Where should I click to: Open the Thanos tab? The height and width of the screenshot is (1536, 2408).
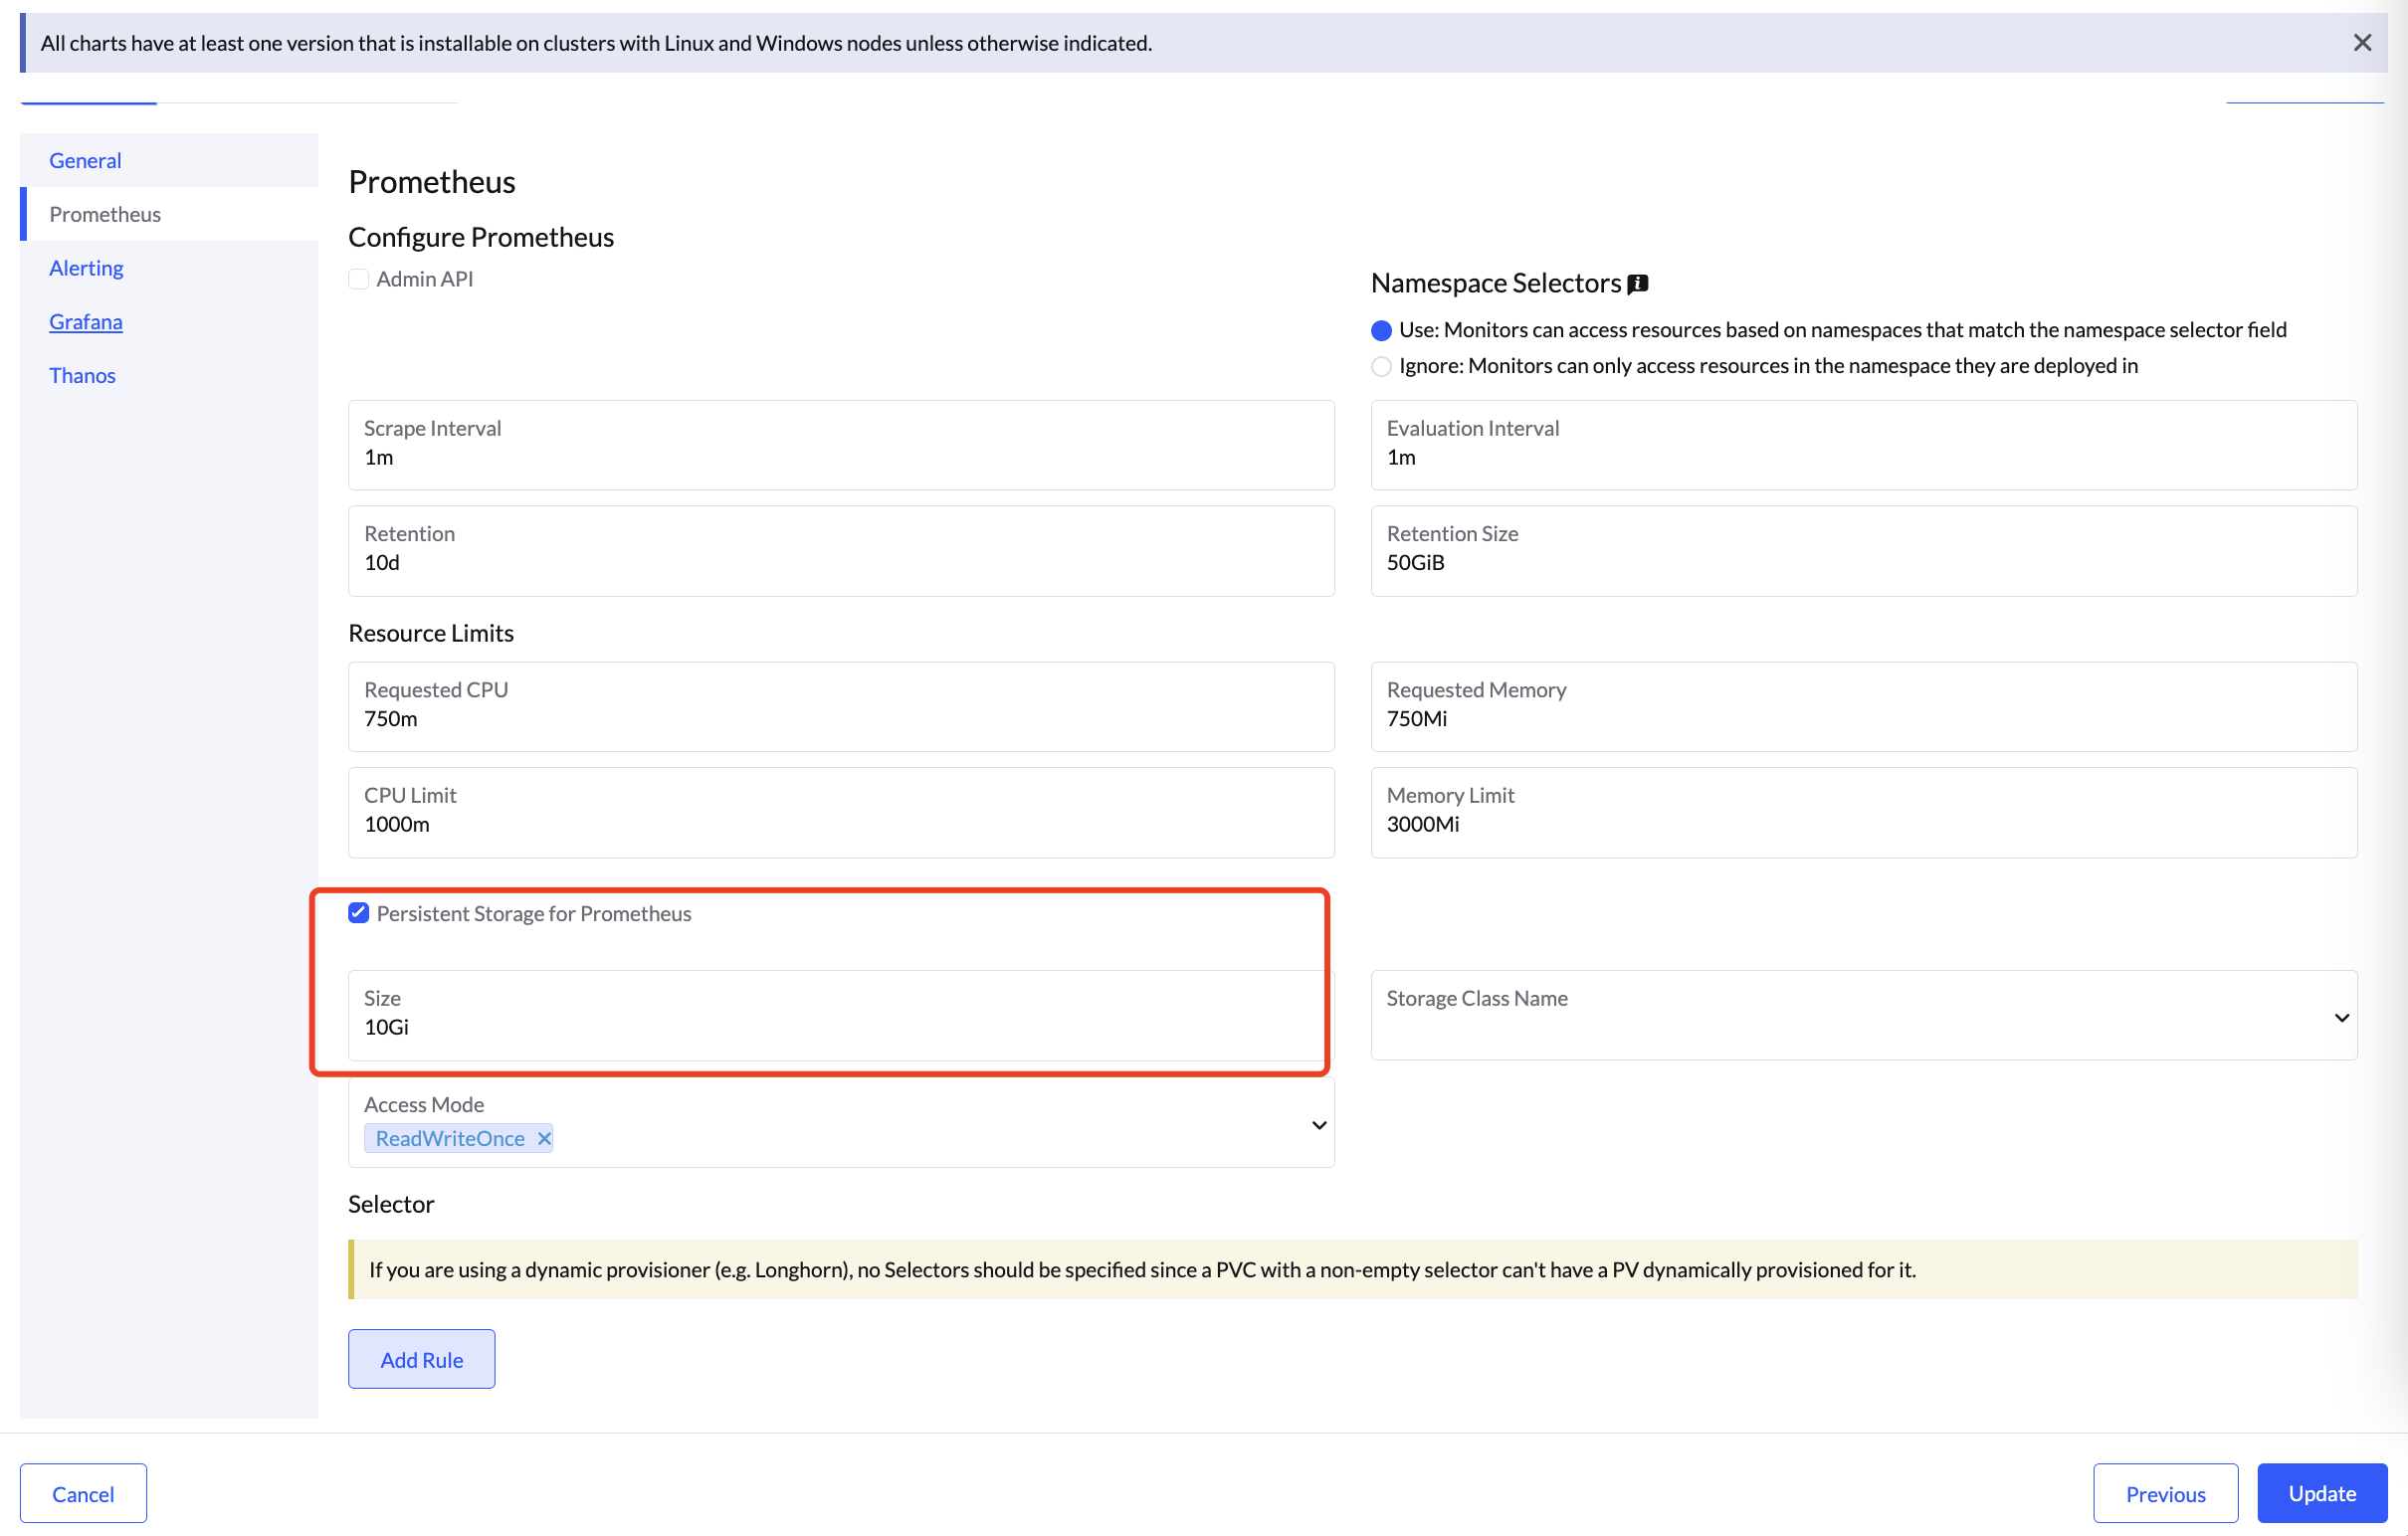[82, 375]
